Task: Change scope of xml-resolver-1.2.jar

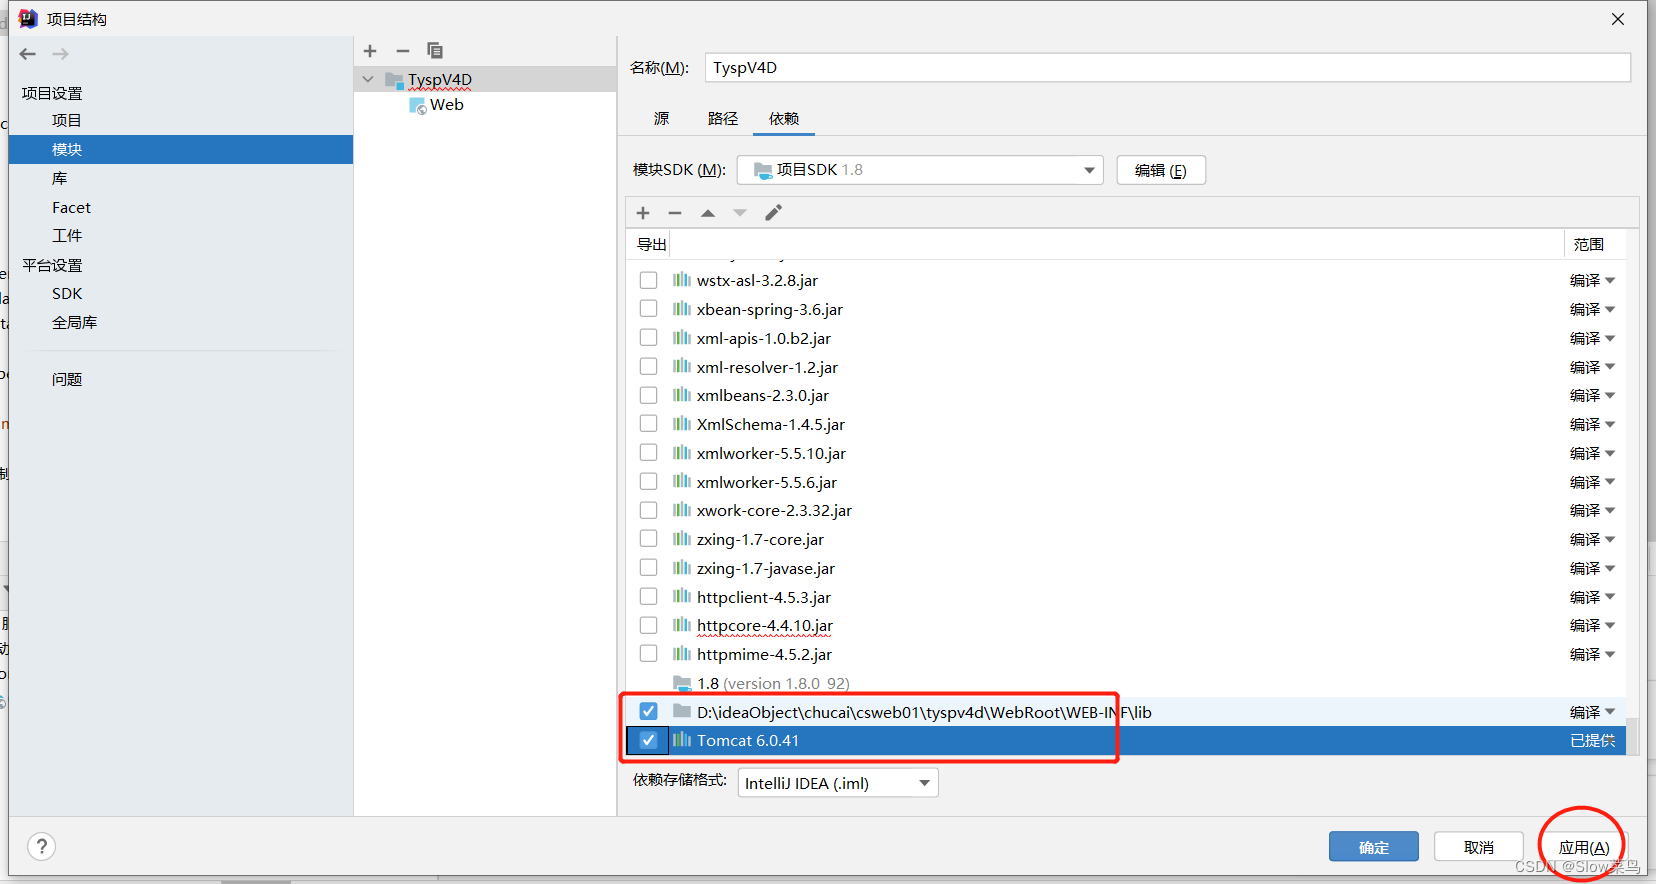Action: click(x=1592, y=367)
